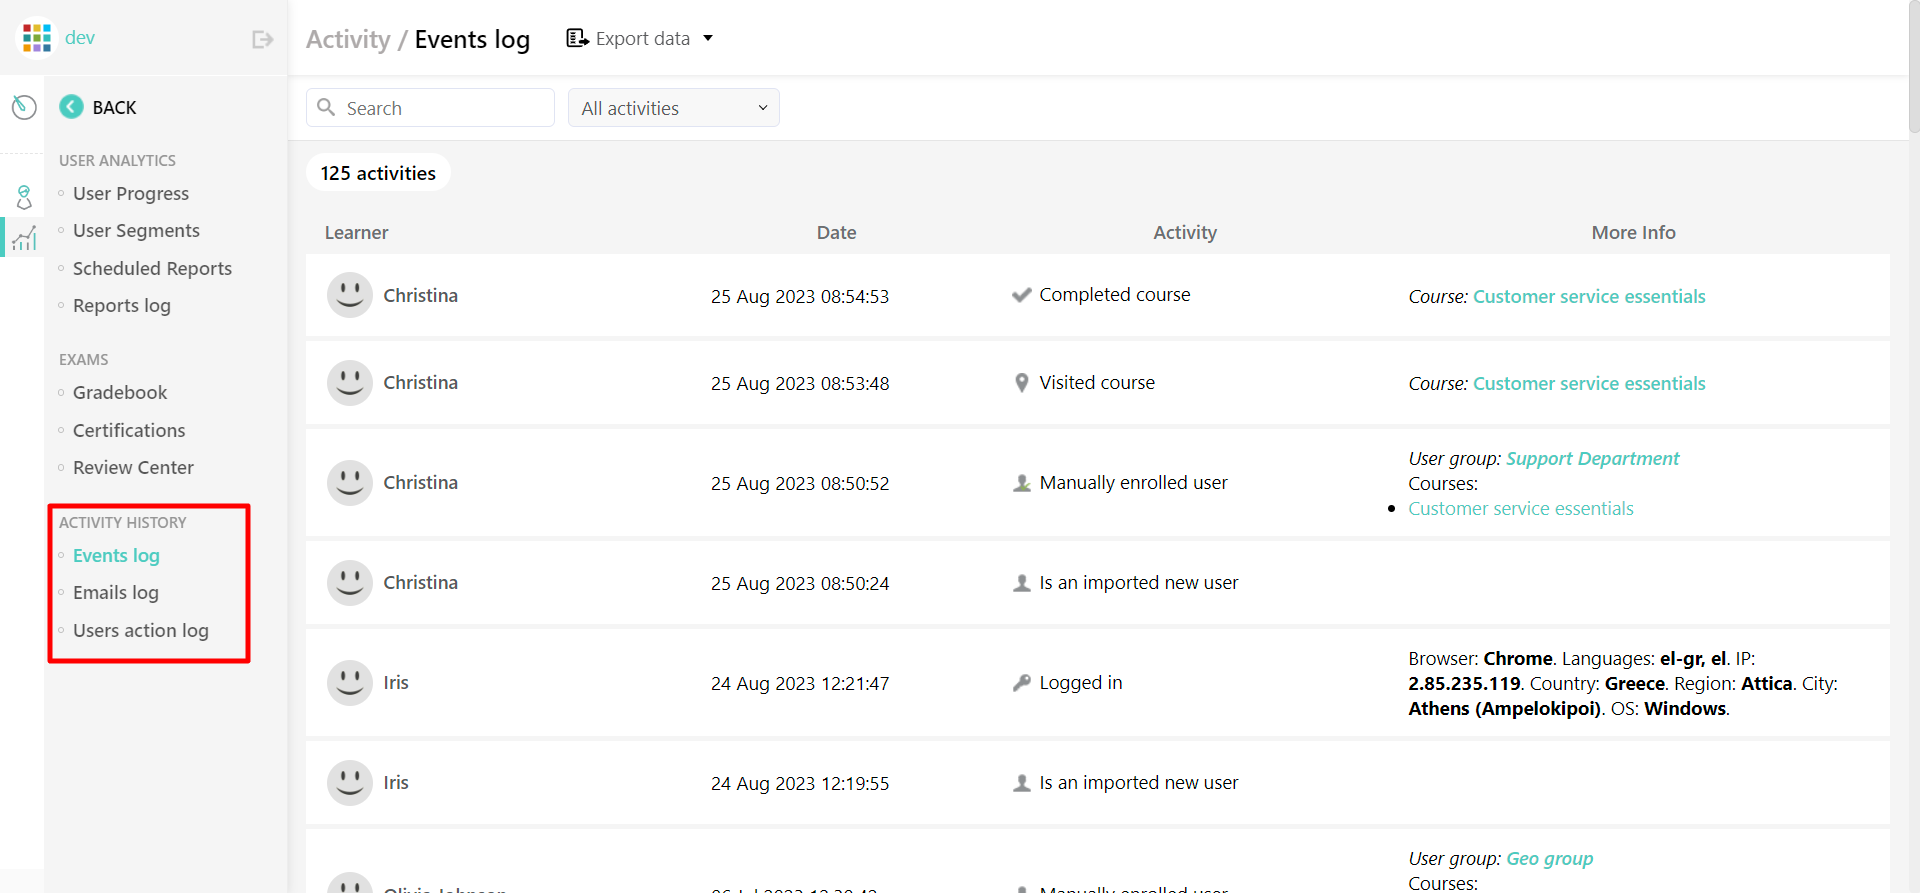Click the Completed course checkmark icon
The width and height of the screenshot is (1920, 893).
1021,295
